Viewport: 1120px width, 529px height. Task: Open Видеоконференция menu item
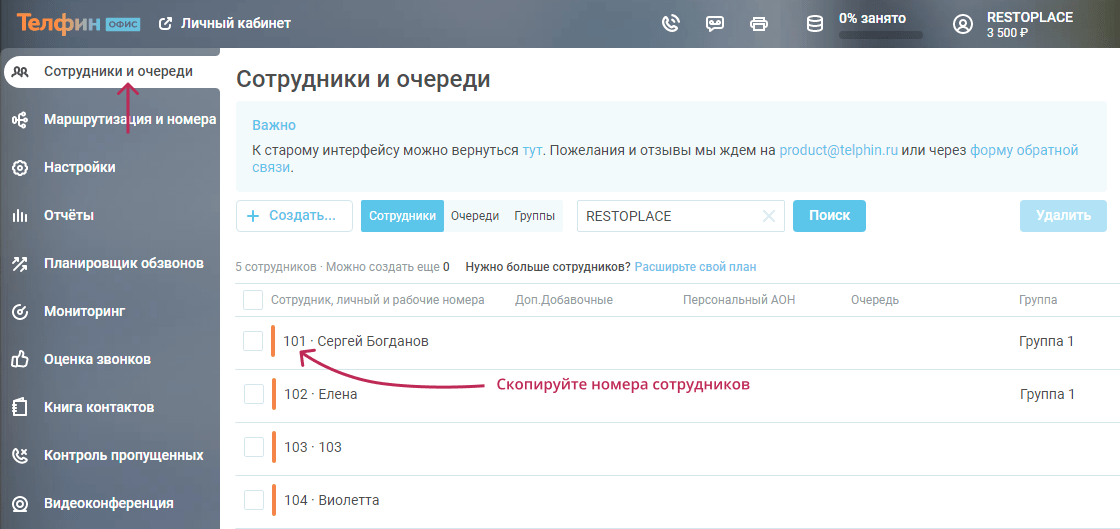pyautogui.click(x=110, y=503)
